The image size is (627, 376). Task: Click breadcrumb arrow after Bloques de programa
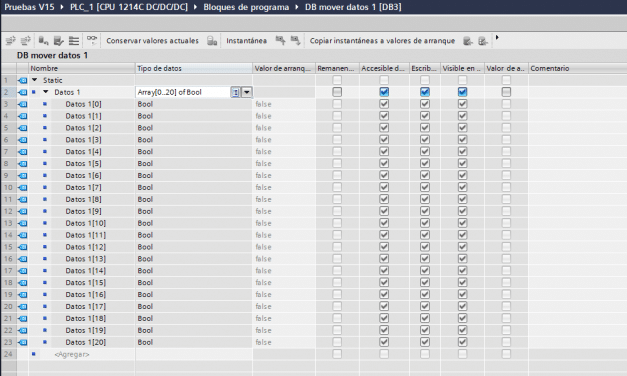tap(297, 7)
